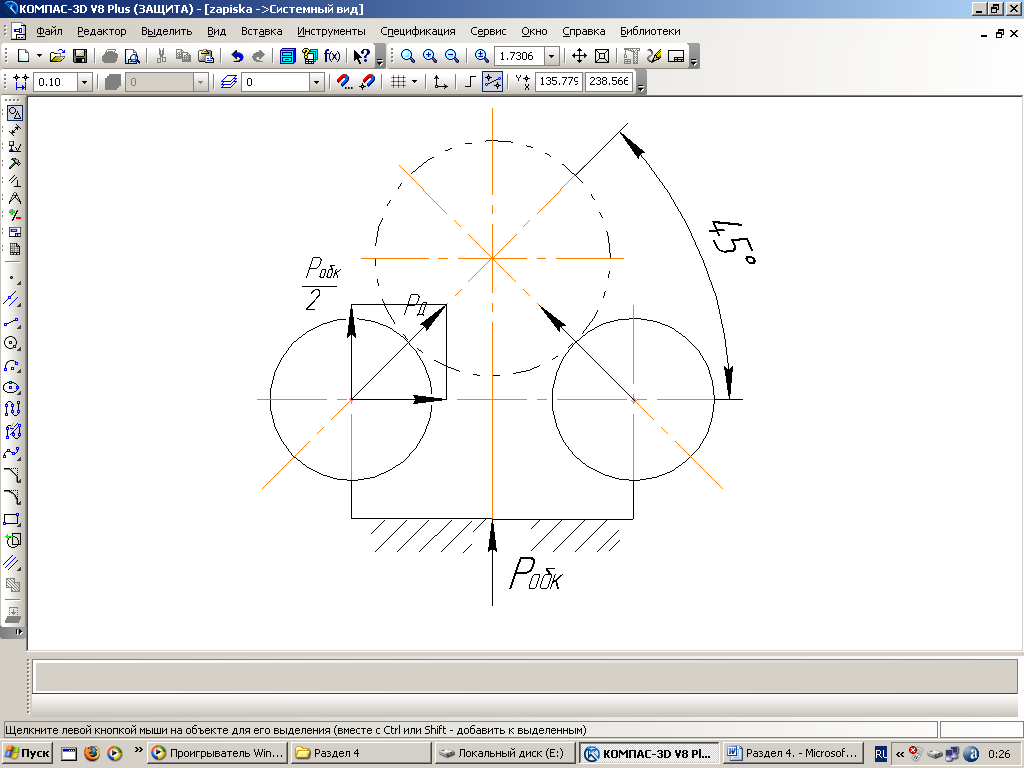Image resolution: width=1024 pixels, height=768 pixels.
Task: Select the Ellipse drawing tool
Action: click(13, 387)
